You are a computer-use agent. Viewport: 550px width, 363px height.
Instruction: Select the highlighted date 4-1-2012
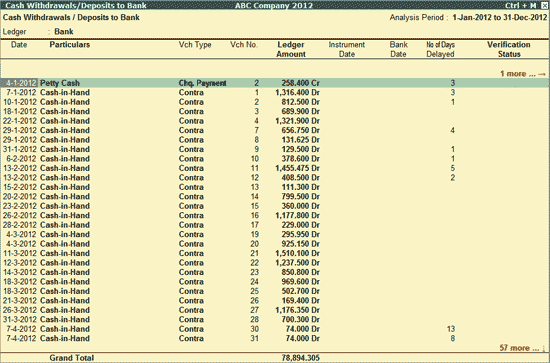(20, 83)
